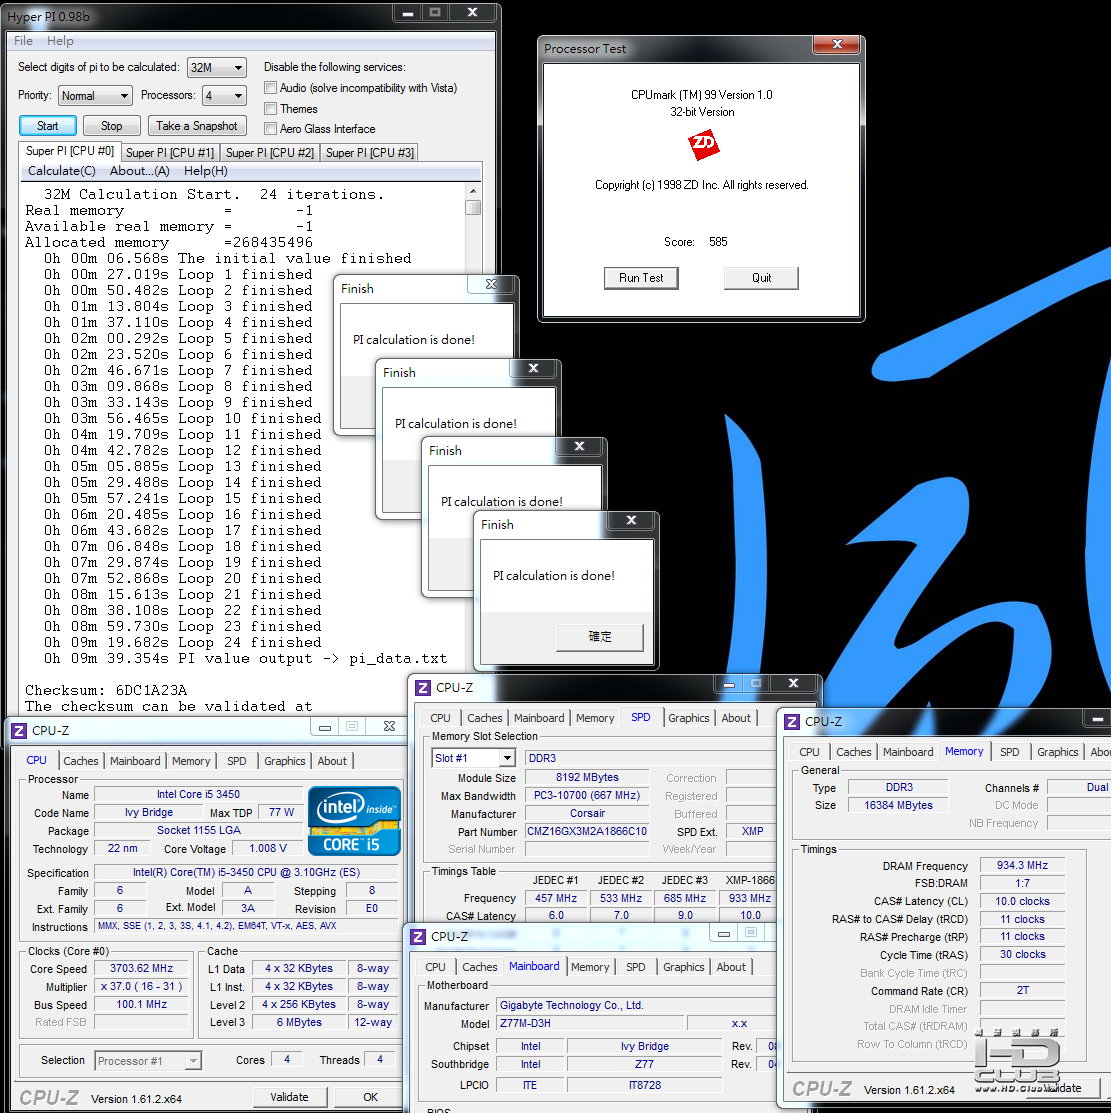Toggle the Aero Glass Interface checkbox
Screen dimensions: 1111x1113
[270, 128]
